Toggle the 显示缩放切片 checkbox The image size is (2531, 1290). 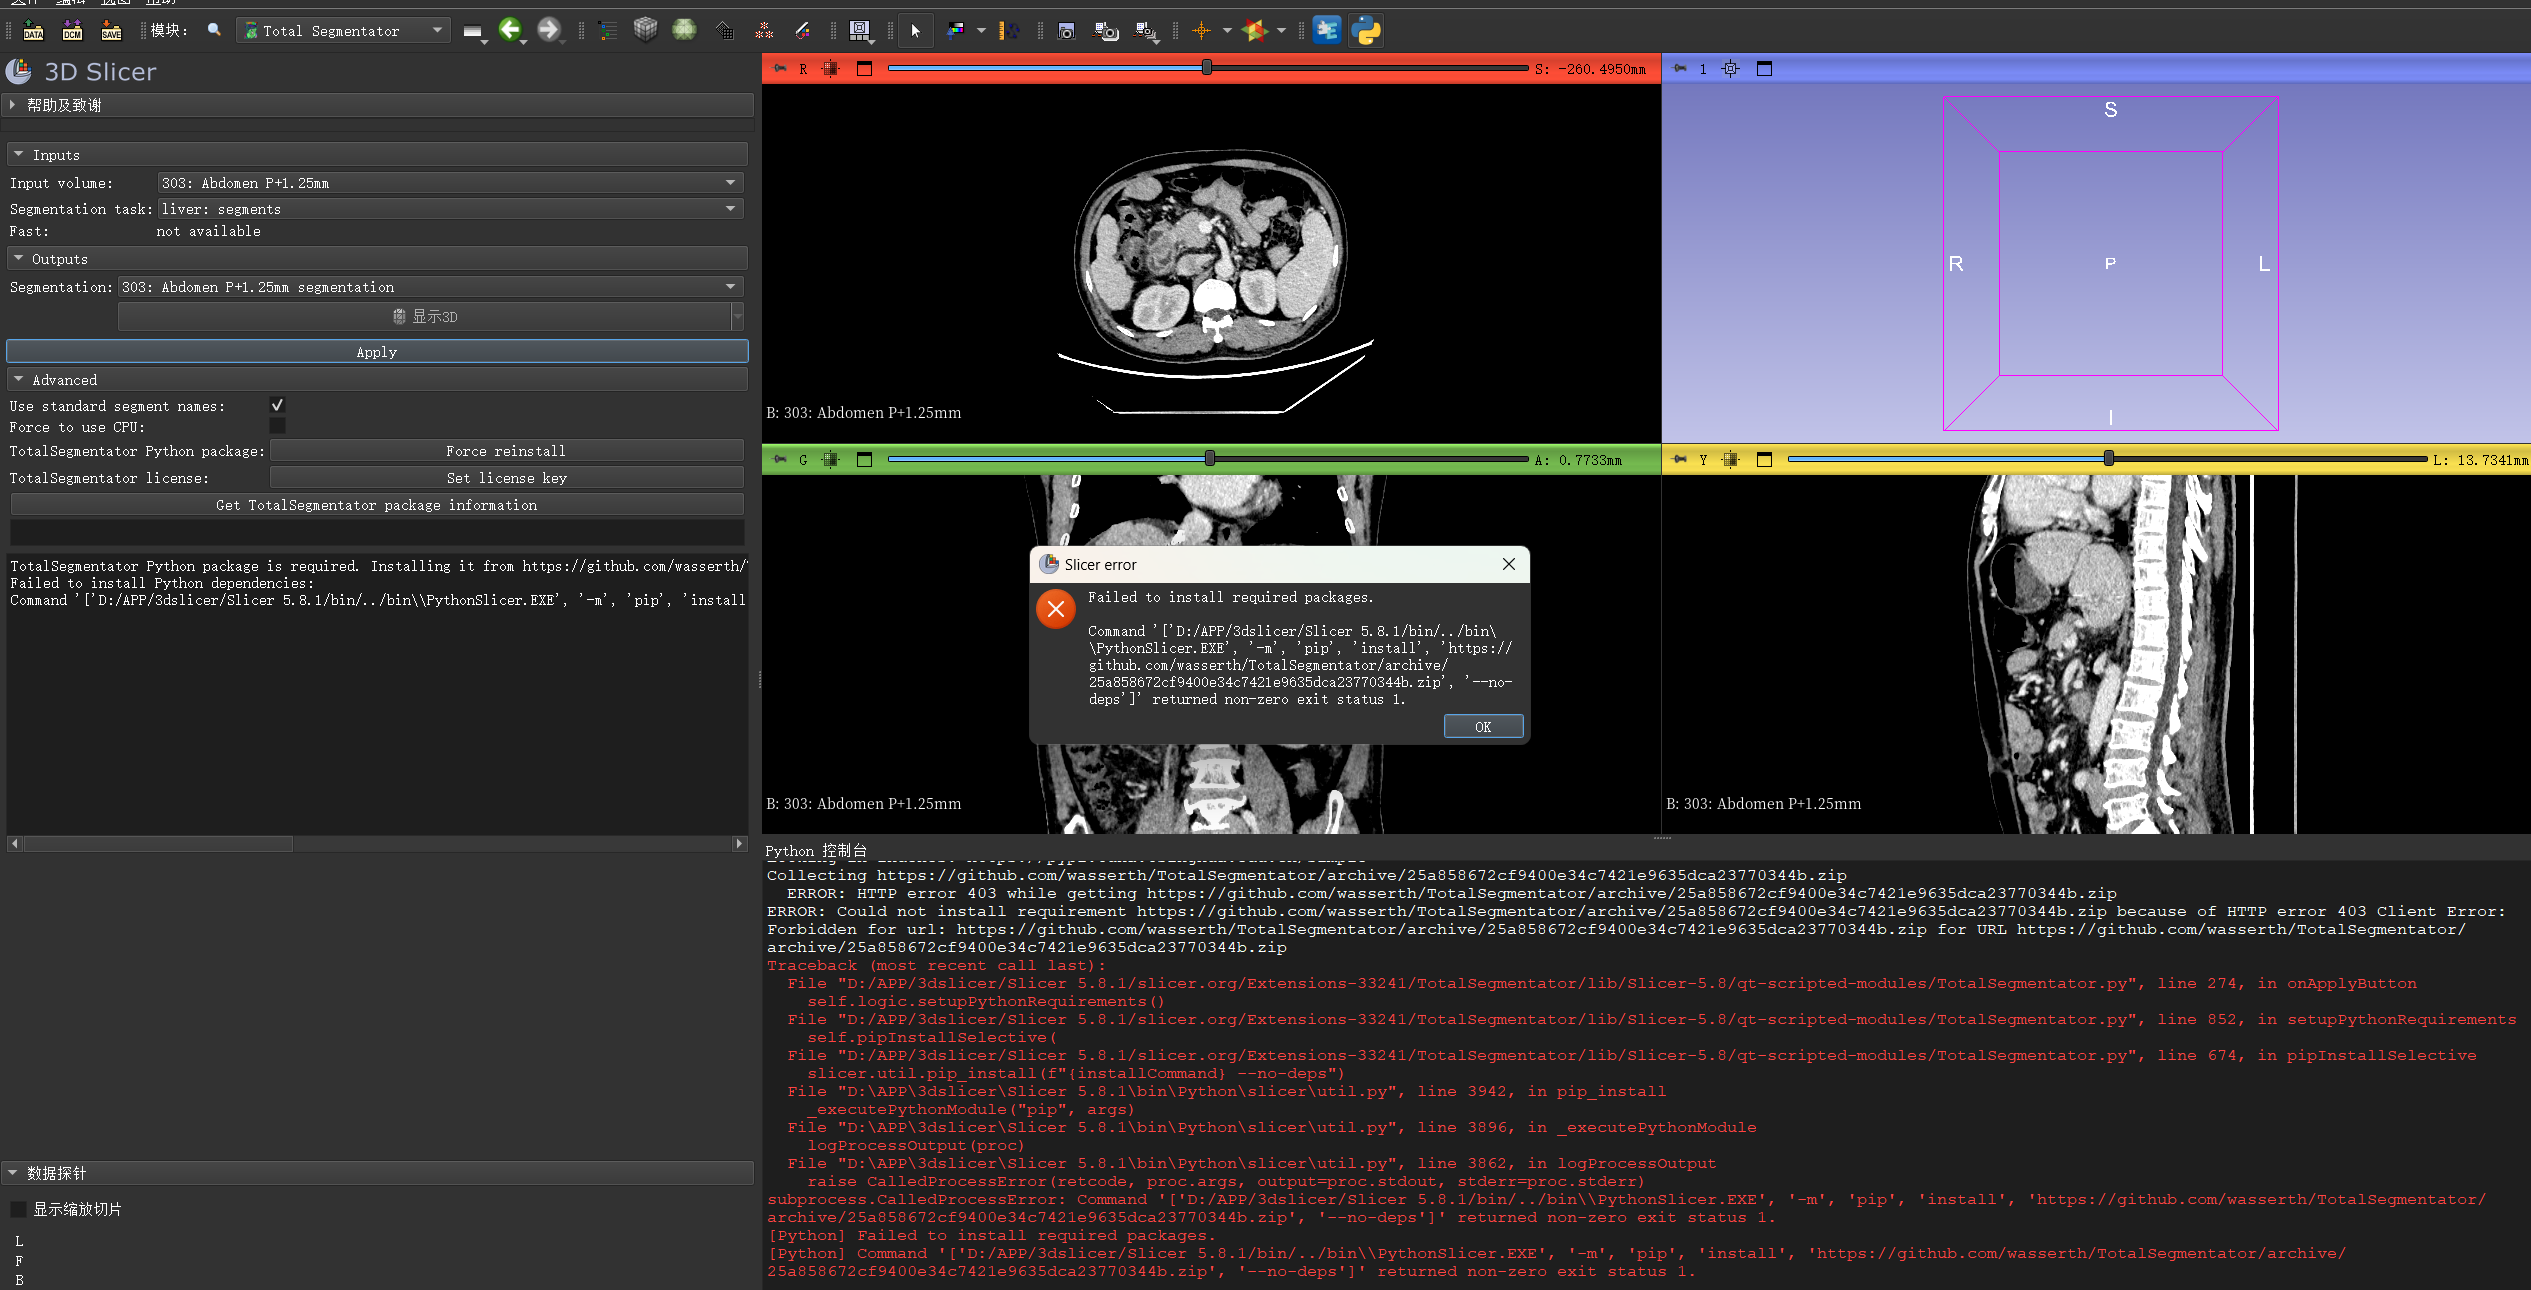pyautogui.click(x=18, y=1209)
